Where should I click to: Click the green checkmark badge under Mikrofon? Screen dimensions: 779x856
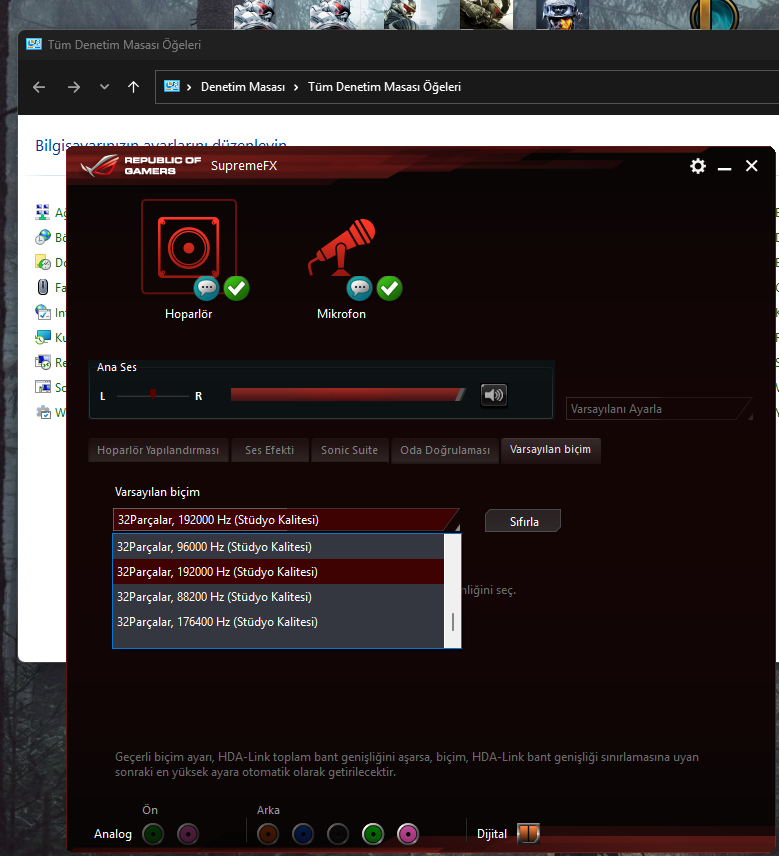pos(389,288)
